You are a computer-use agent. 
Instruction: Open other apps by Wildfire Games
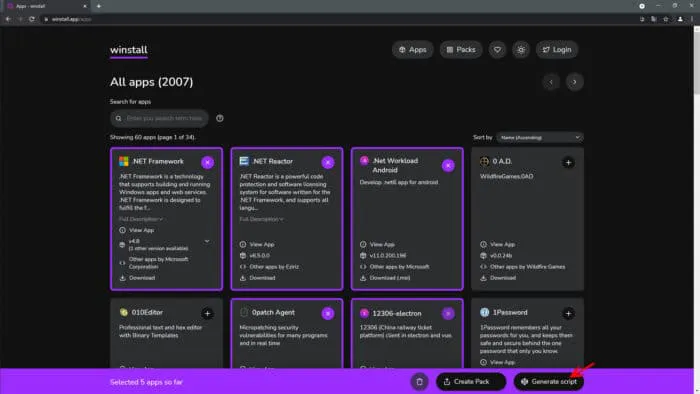coord(523,267)
